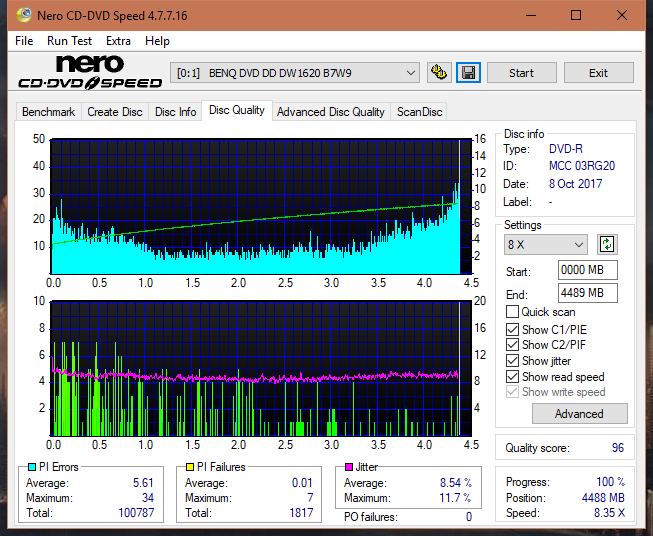653x536 pixels.
Task: Click the End position field 4489 MB
Action: pos(587,293)
